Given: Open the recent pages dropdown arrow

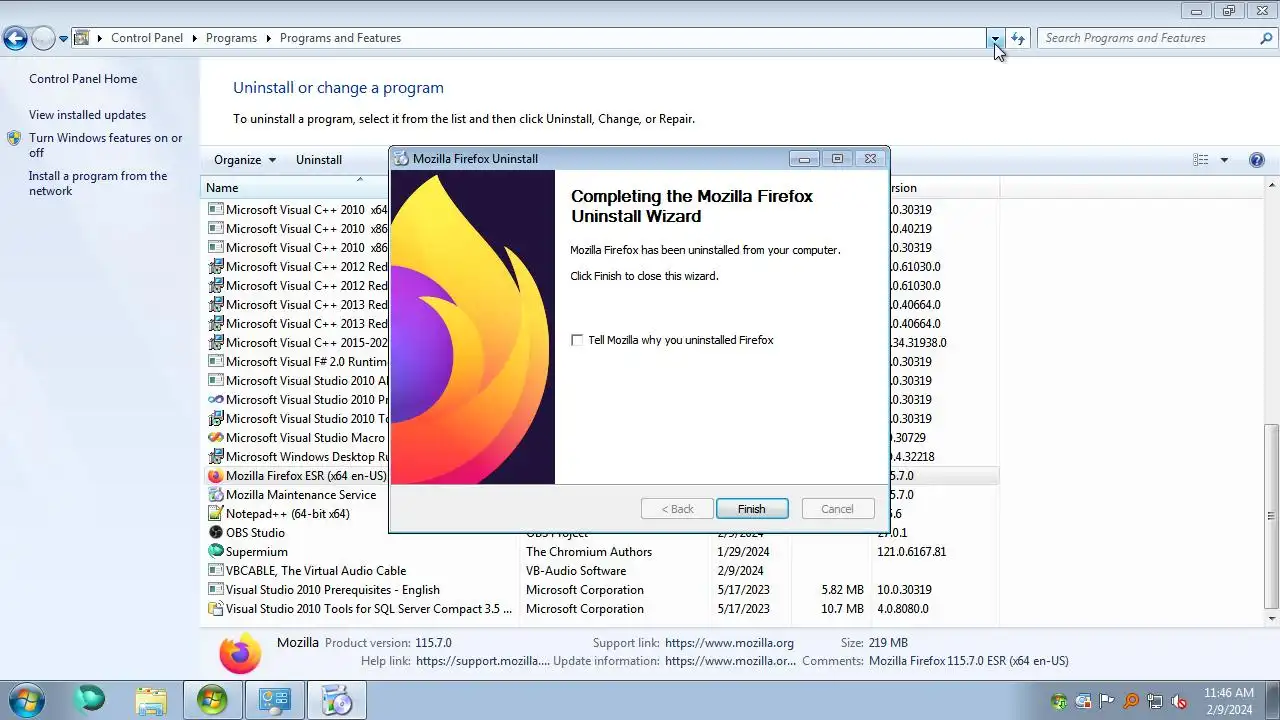Looking at the screenshot, I should click(x=63, y=39).
